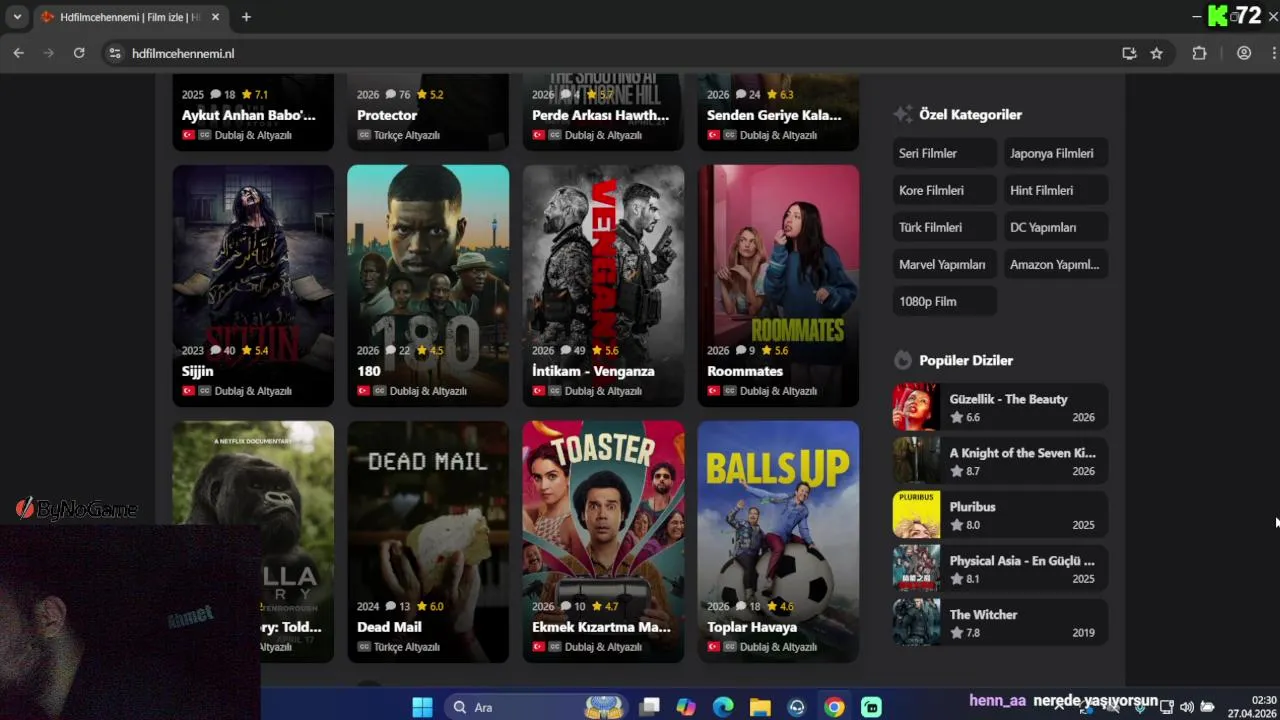Screen dimensions: 1280x720
Task: Open The Witcher series entry
Action: pyautogui.click(x=1000, y=623)
